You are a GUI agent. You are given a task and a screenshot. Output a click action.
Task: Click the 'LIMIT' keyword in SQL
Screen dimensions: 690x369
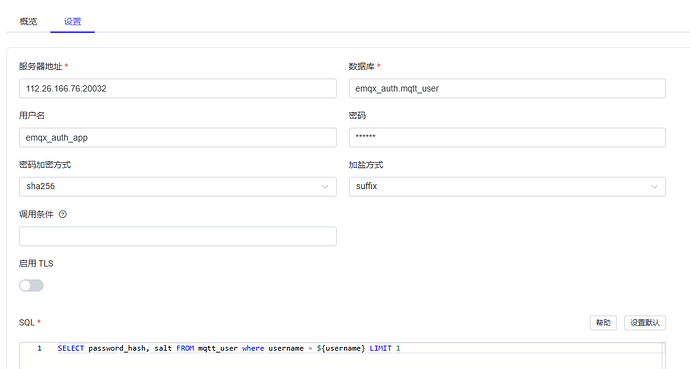[x=380, y=348]
